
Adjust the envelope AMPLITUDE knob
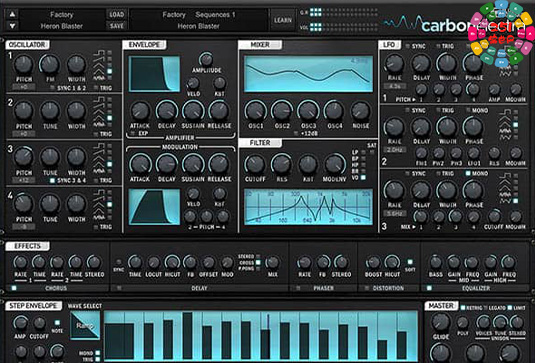(x=206, y=60)
